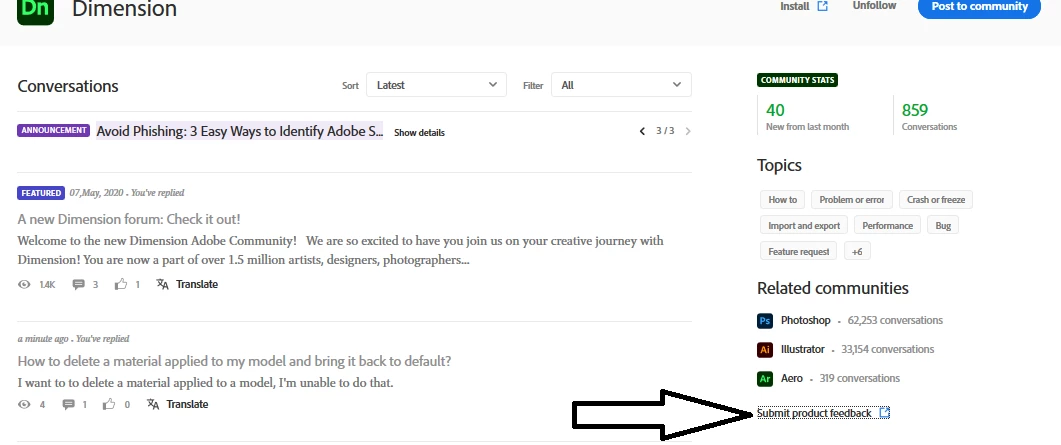The image size is (1061, 445).
Task: Show details of the announcement
Action: point(420,133)
